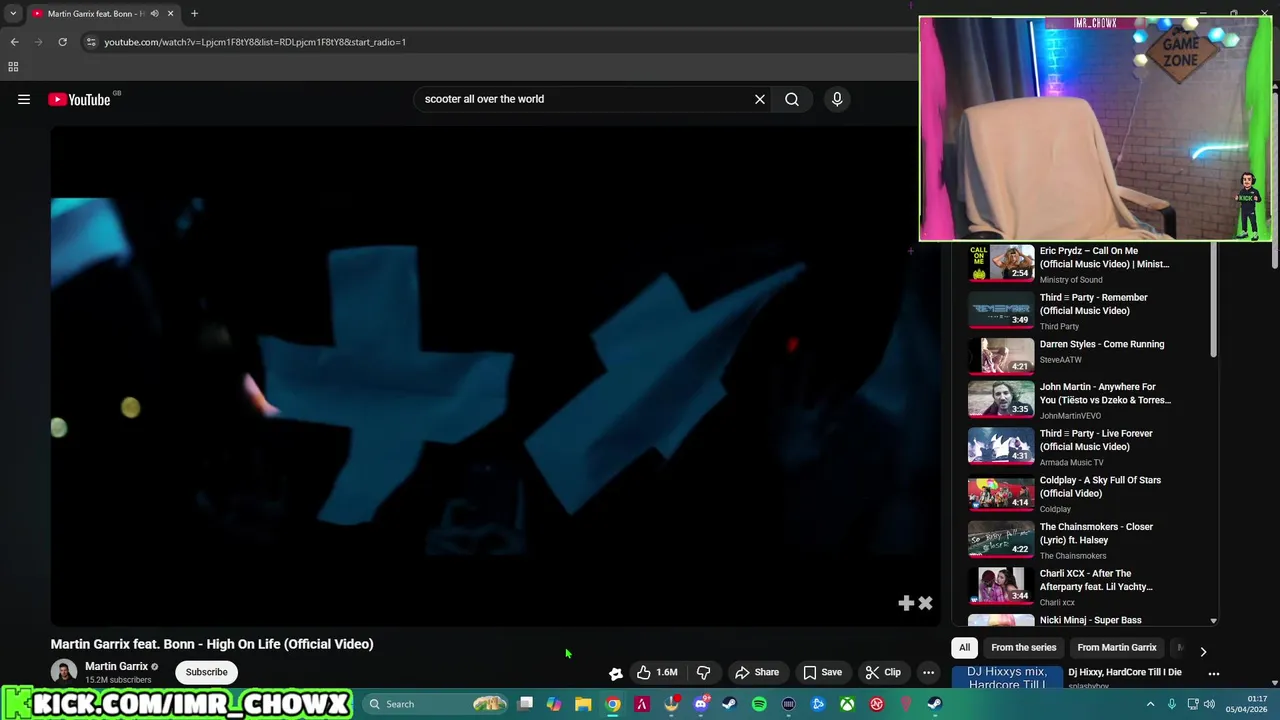Clear the search box with the X

coord(760,99)
